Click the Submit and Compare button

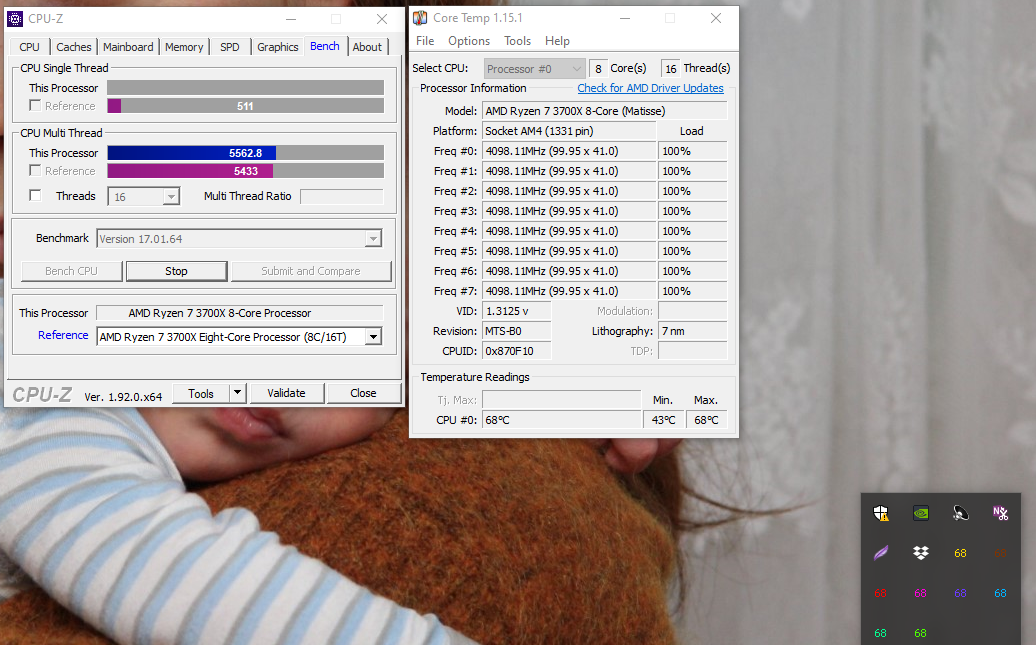(x=311, y=271)
